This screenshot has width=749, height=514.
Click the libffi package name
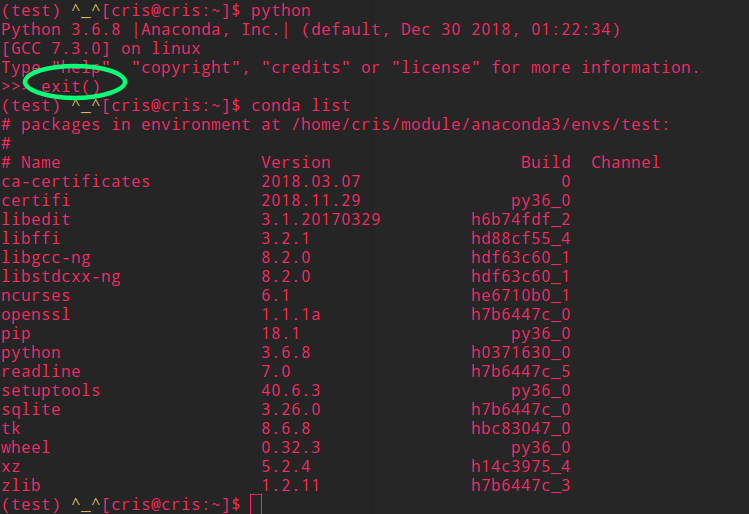tap(31, 238)
